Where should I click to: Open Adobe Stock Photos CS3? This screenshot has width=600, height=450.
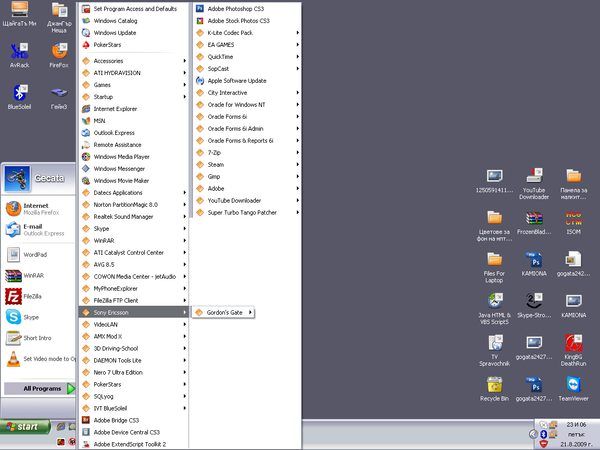[x=246, y=21]
